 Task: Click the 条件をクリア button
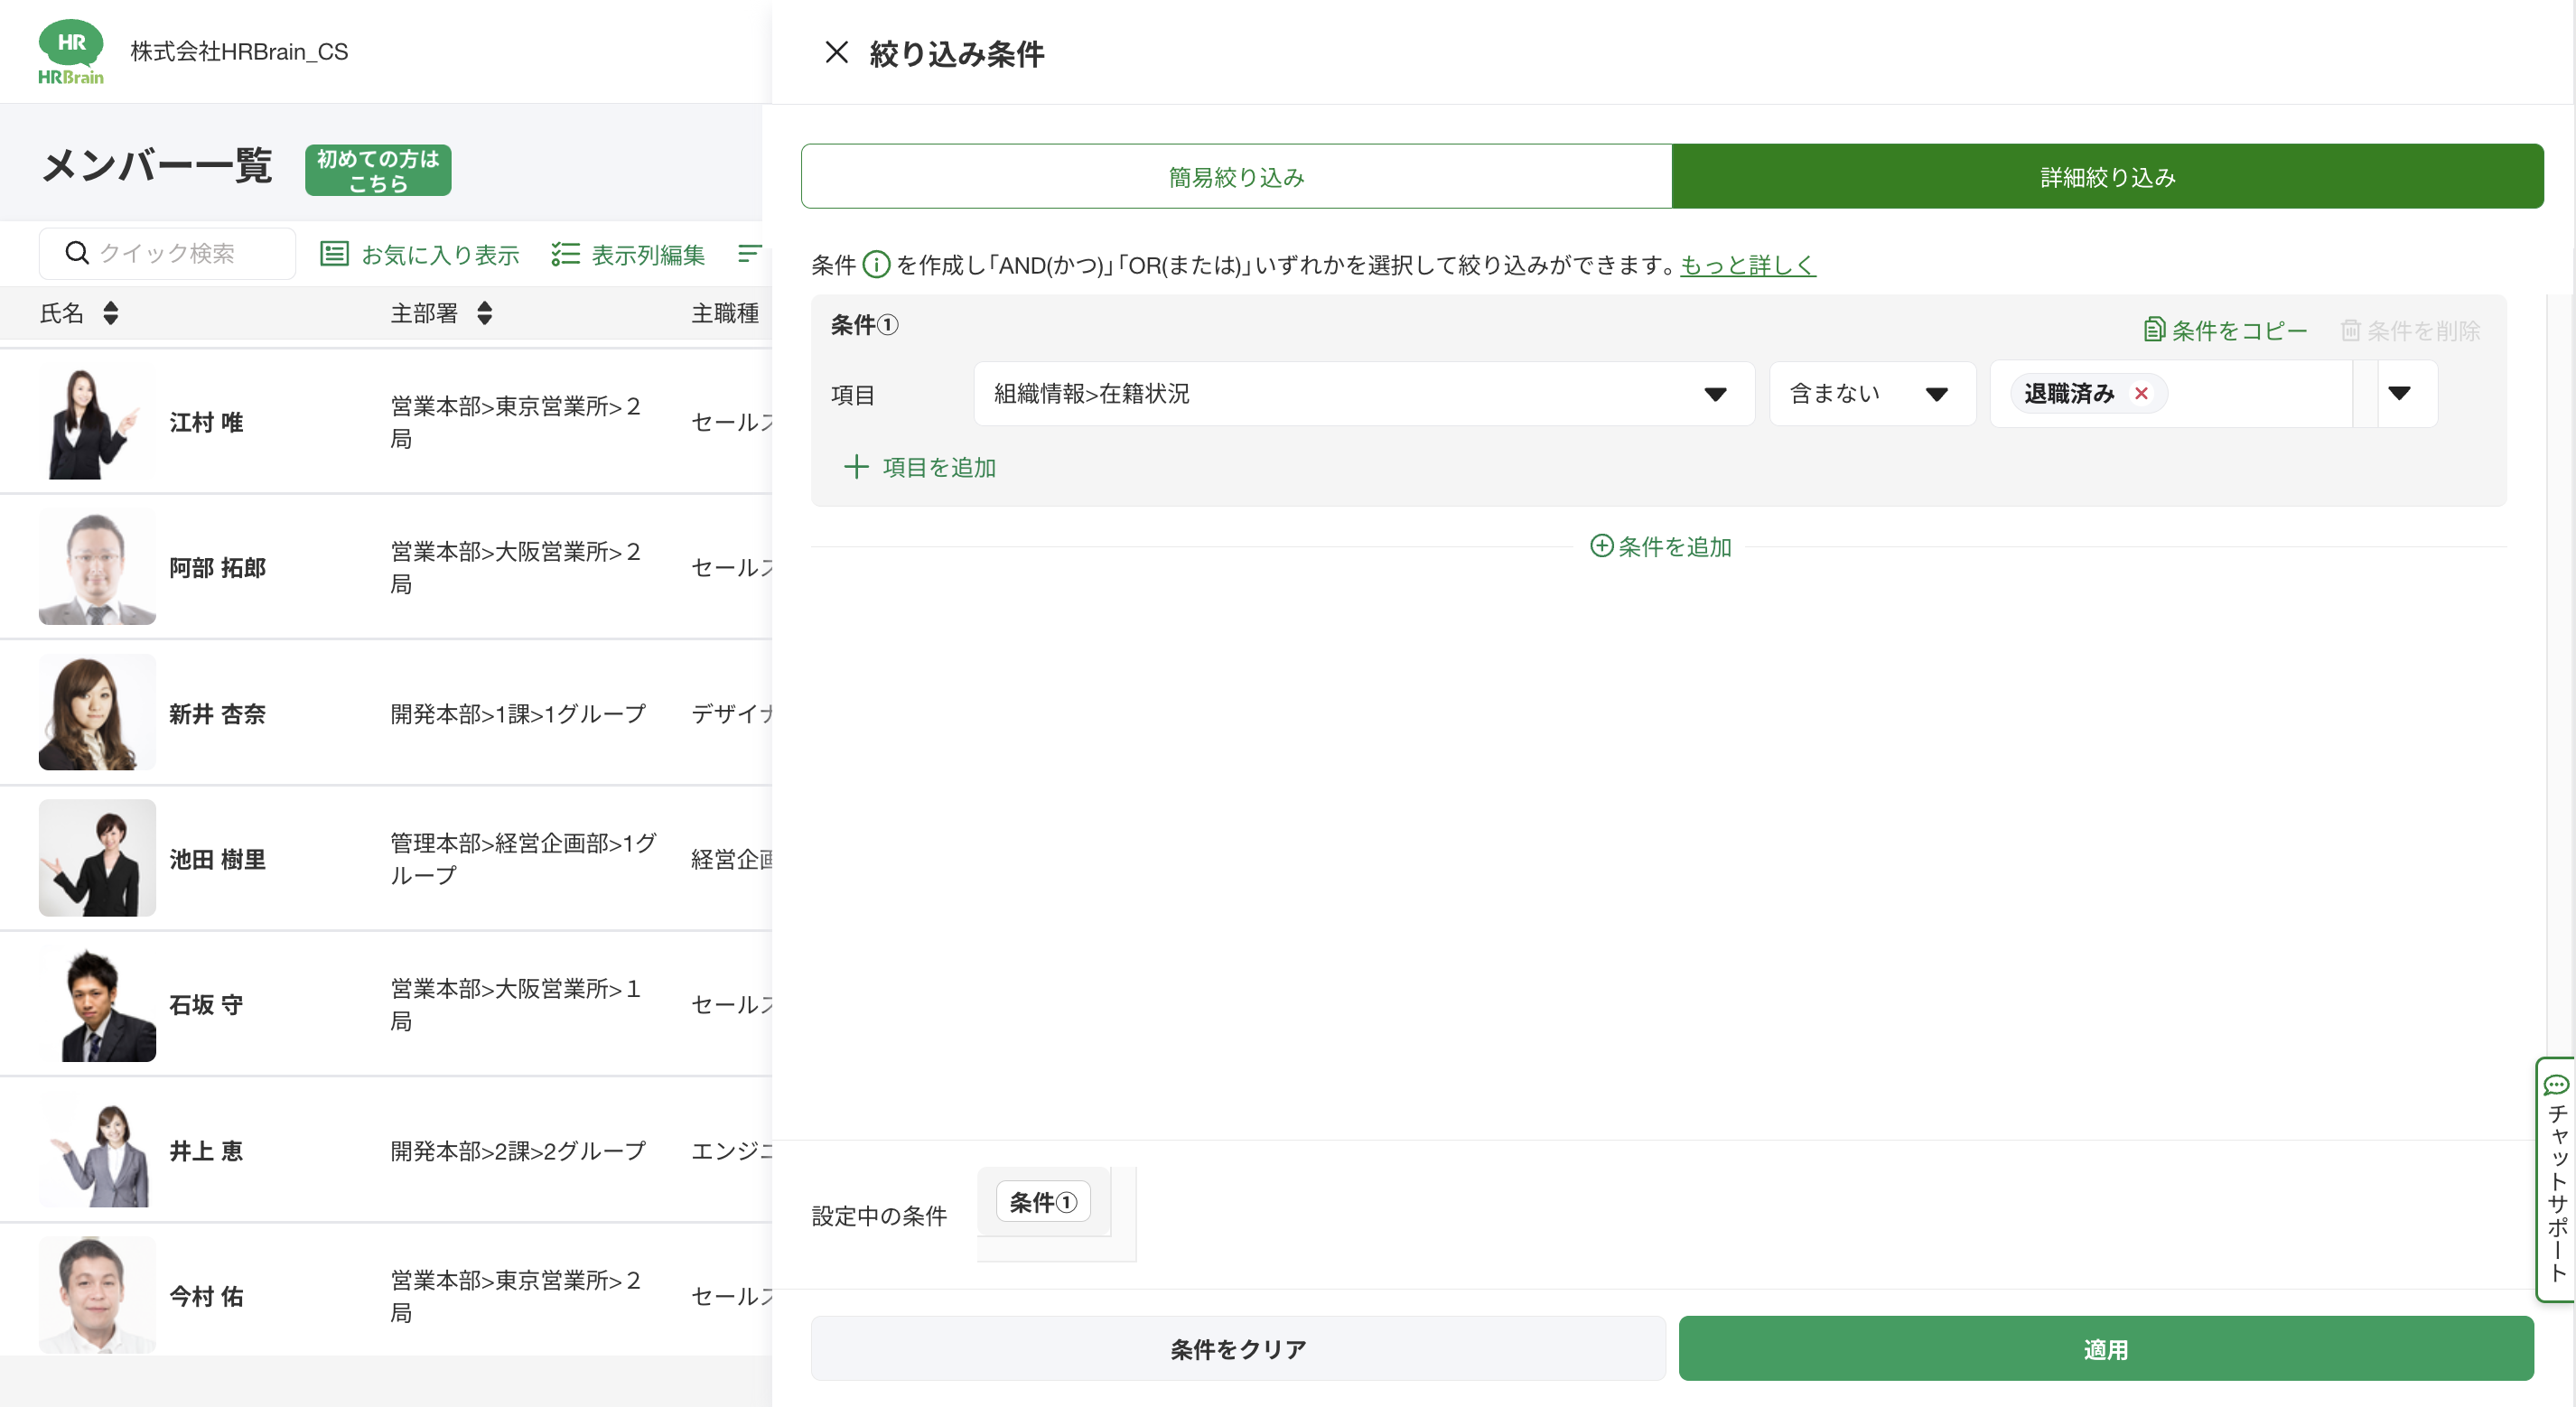click(x=1238, y=1349)
